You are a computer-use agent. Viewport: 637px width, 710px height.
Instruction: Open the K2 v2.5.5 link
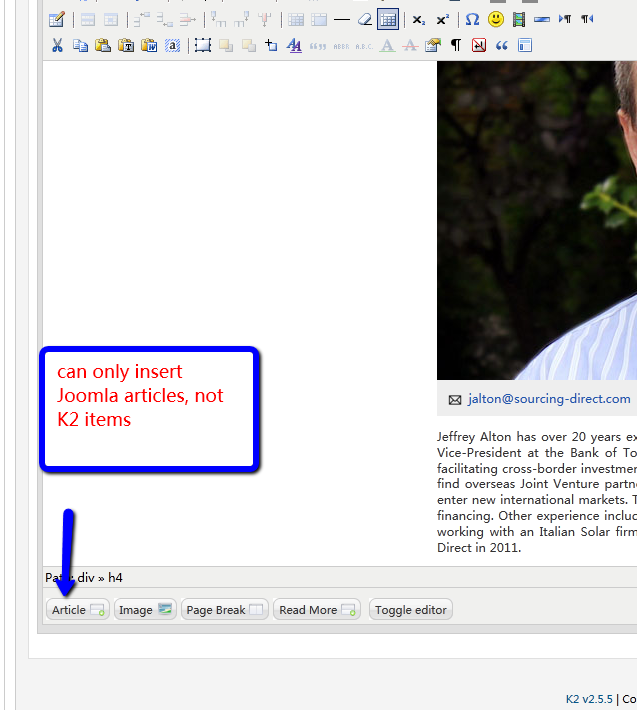pyautogui.click(x=589, y=699)
